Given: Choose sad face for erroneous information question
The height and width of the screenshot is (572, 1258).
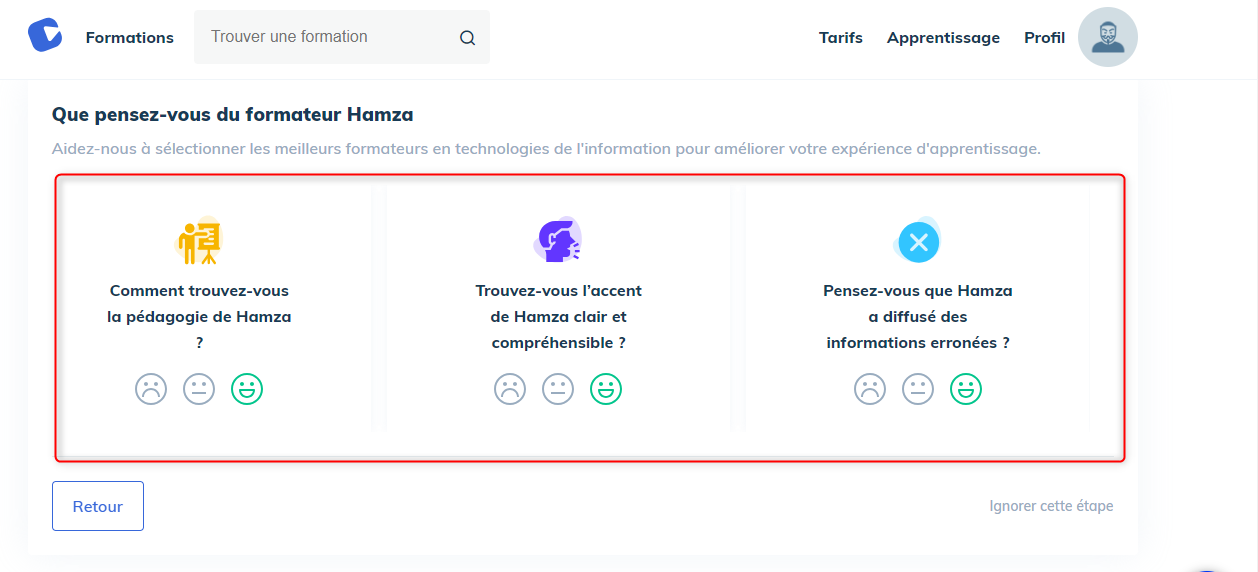Looking at the screenshot, I should click(870, 389).
